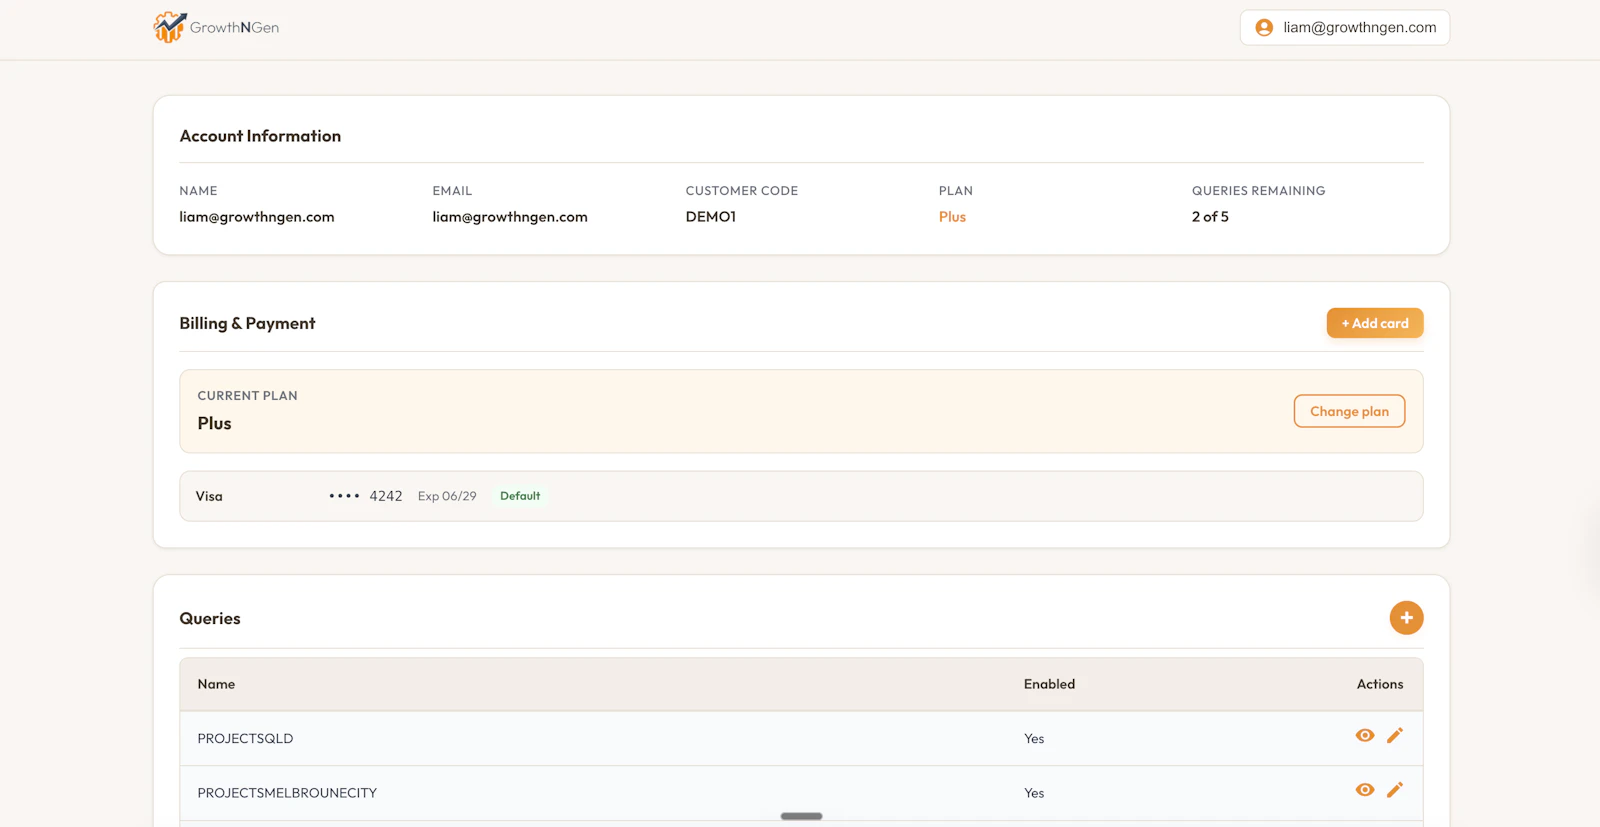Viewport: 1600px width, 827px height.
Task: Click customer code DEMO1 value
Action: tap(711, 217)
